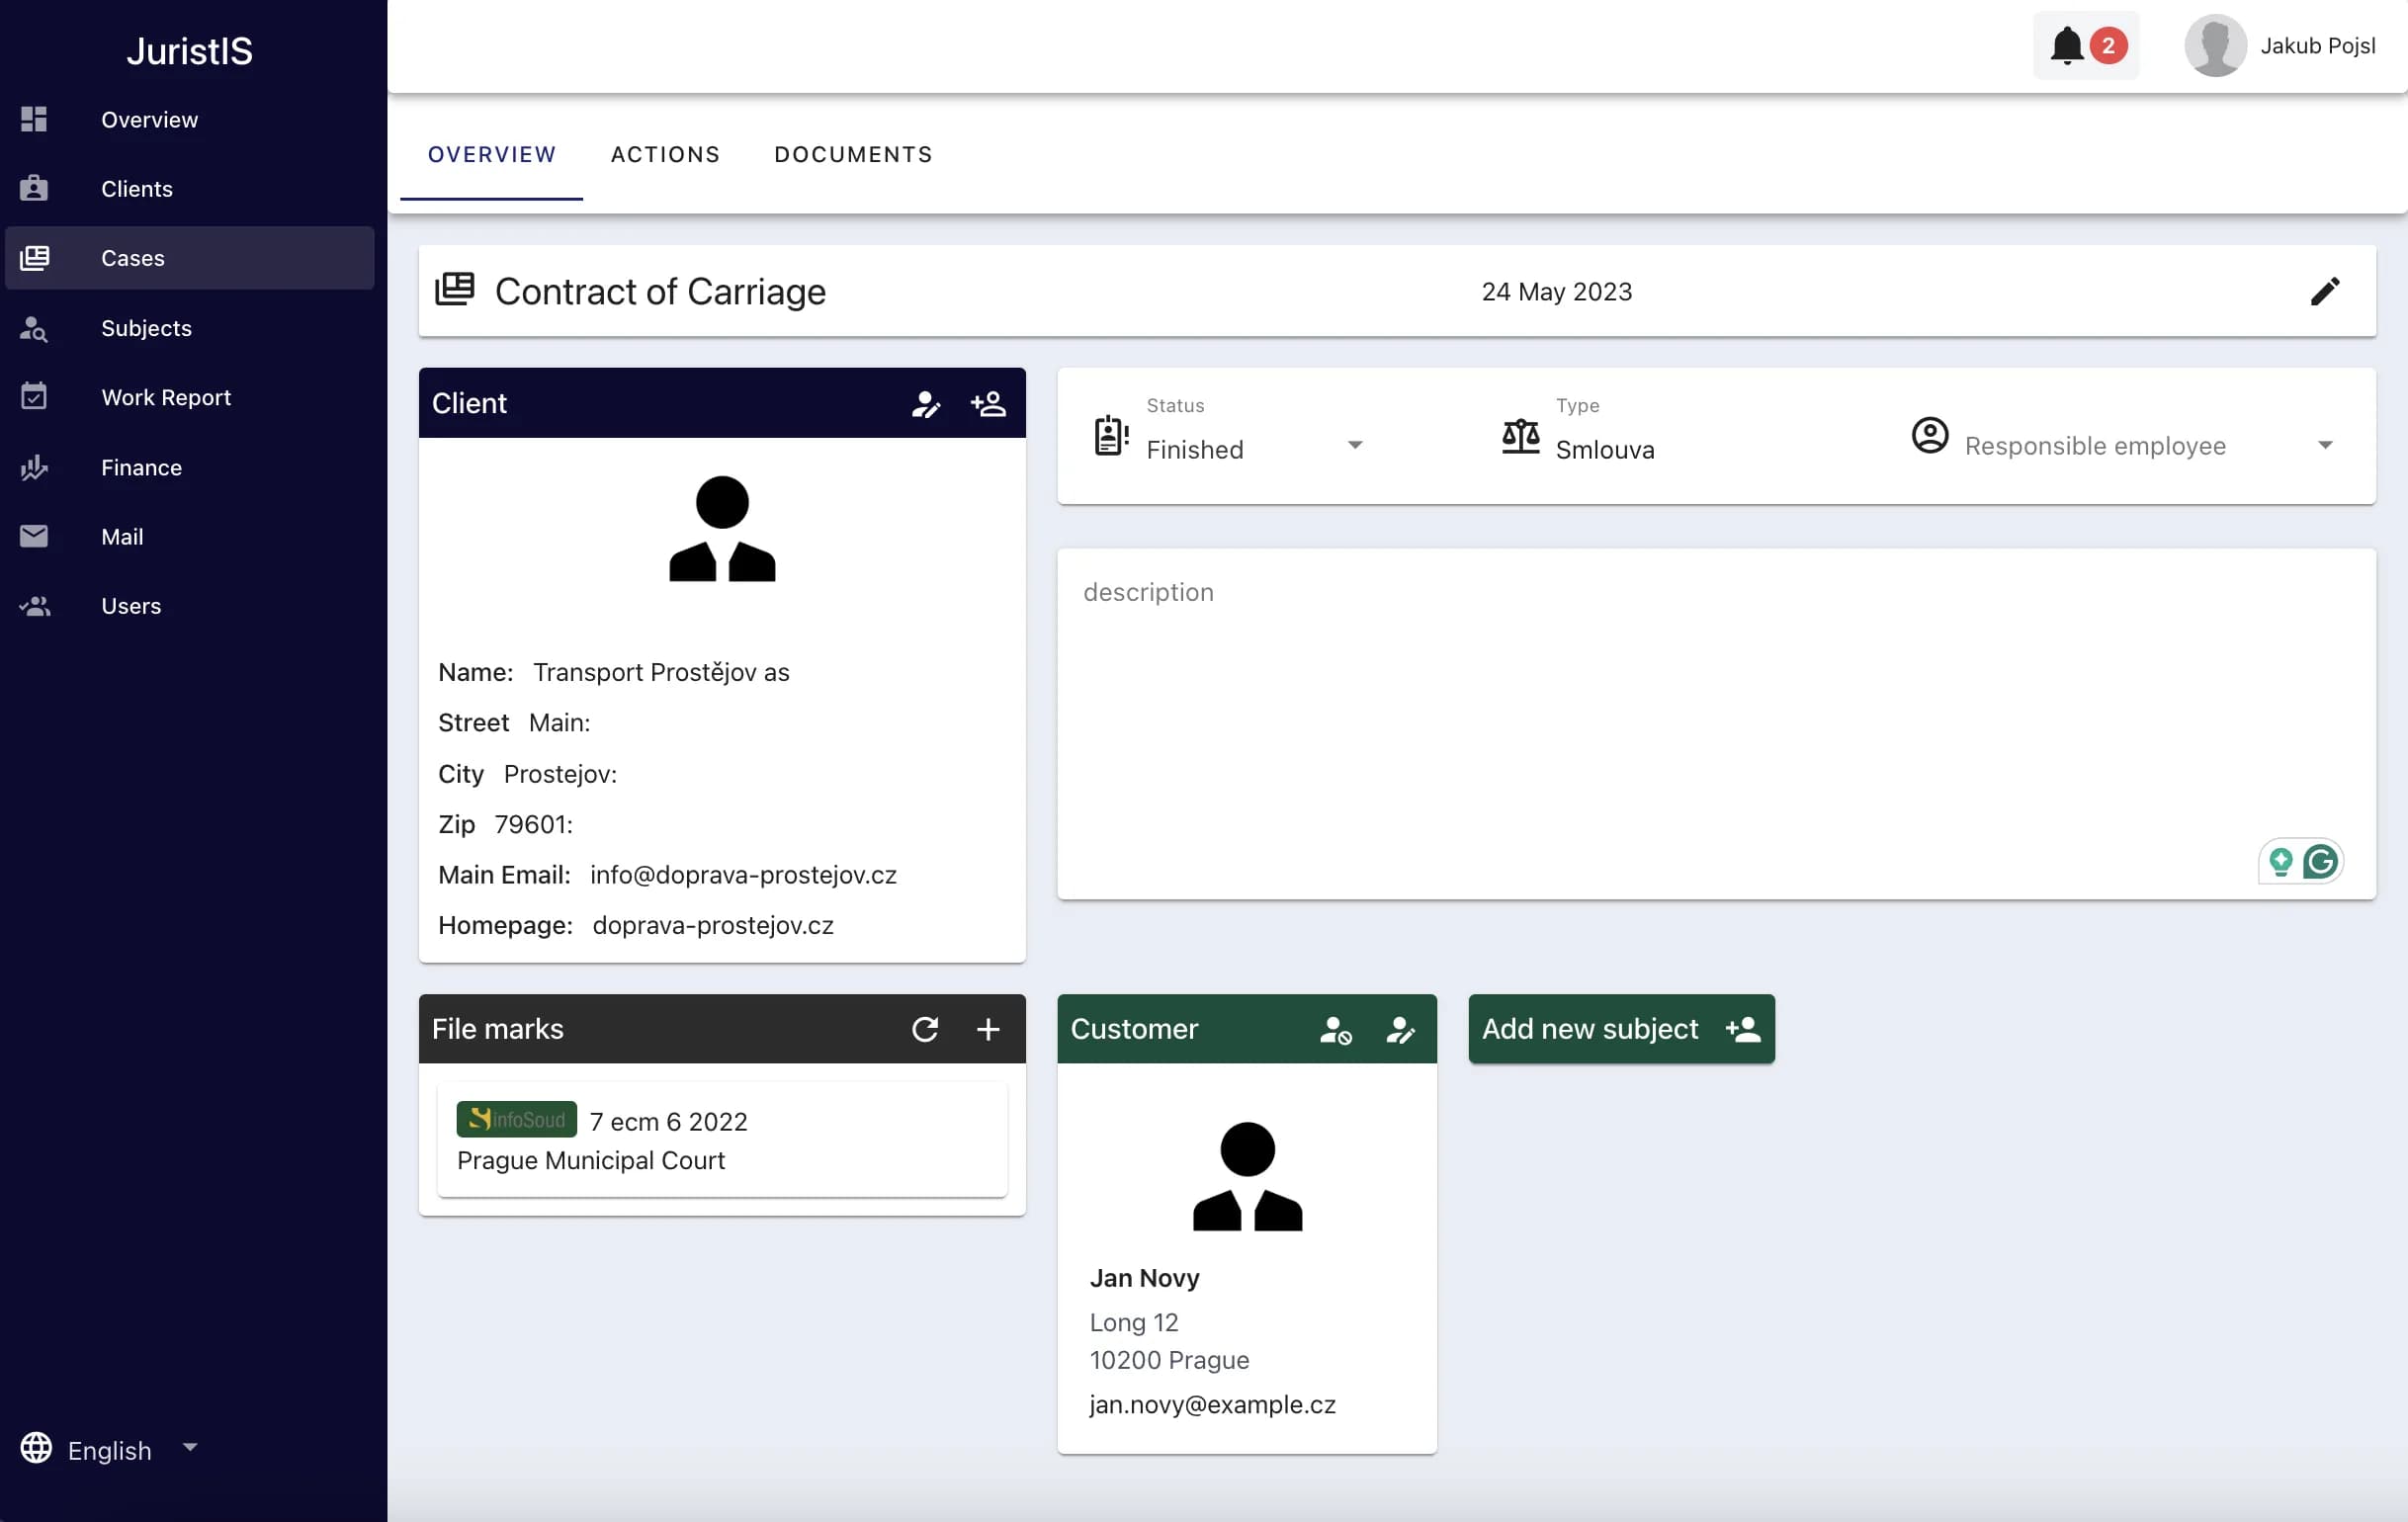This screenshot has width=2408, height=1522.
Task: Edit the Contract of Carriage case title
Action: (x=2325, y=291)
